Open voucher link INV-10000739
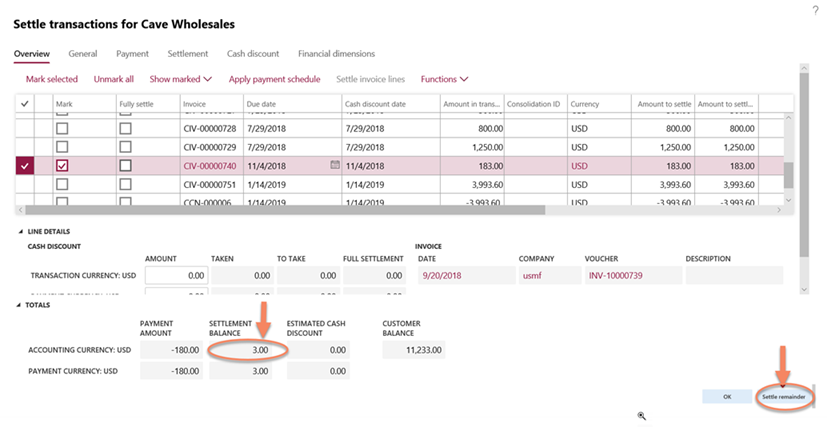 (x=616, y=275)
